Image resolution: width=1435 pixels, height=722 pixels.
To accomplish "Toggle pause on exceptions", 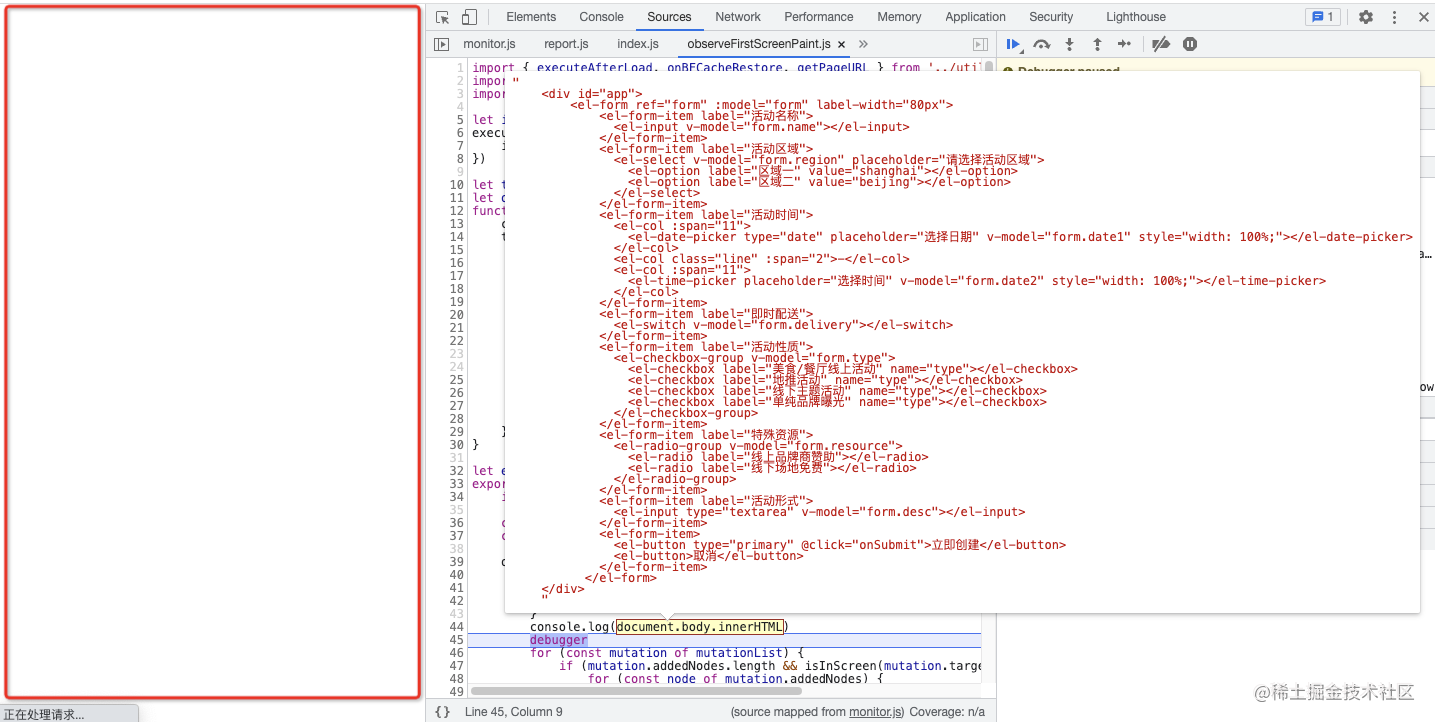I will click(x=1190, y=44).
